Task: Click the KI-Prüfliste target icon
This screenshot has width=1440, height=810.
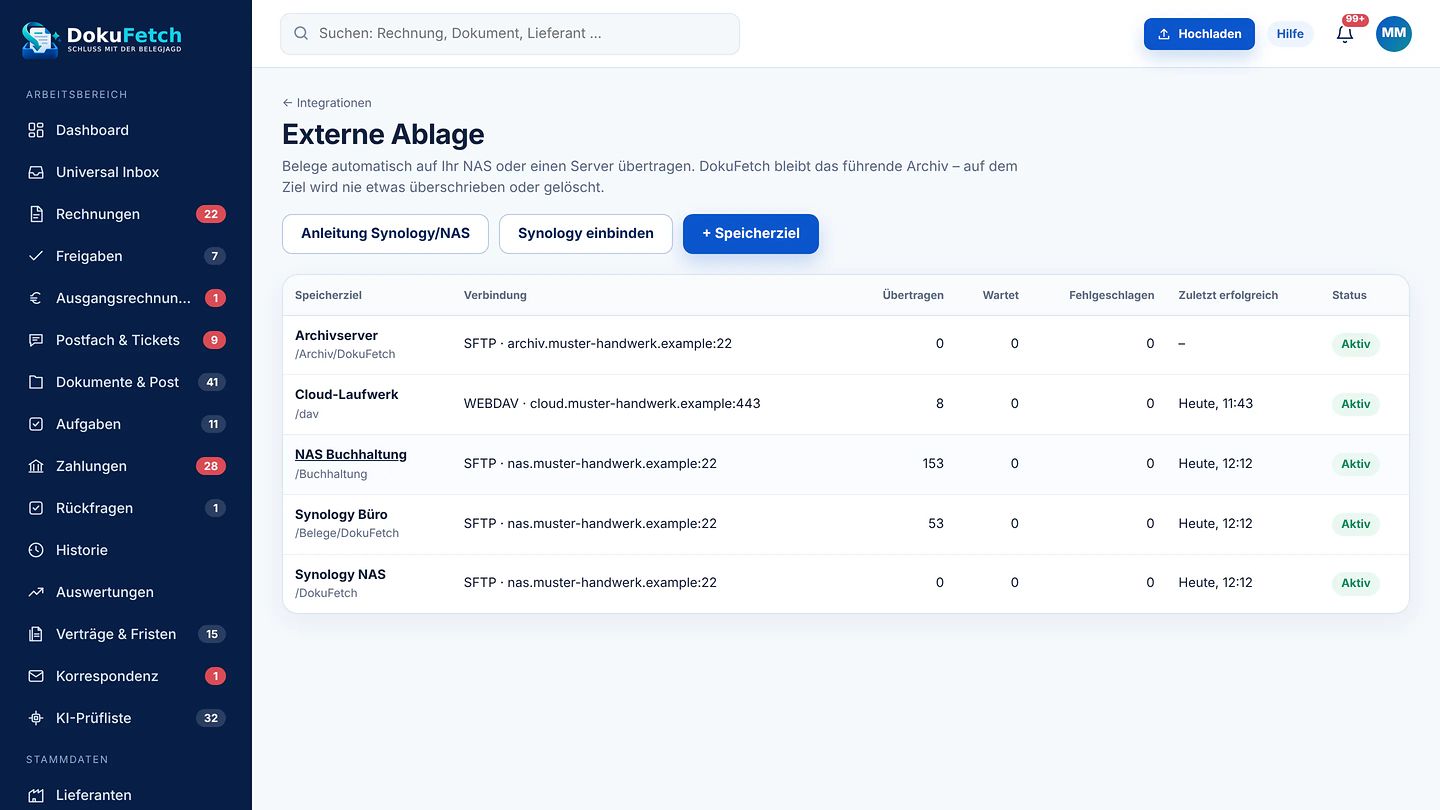Action: [x=36, y=718]
